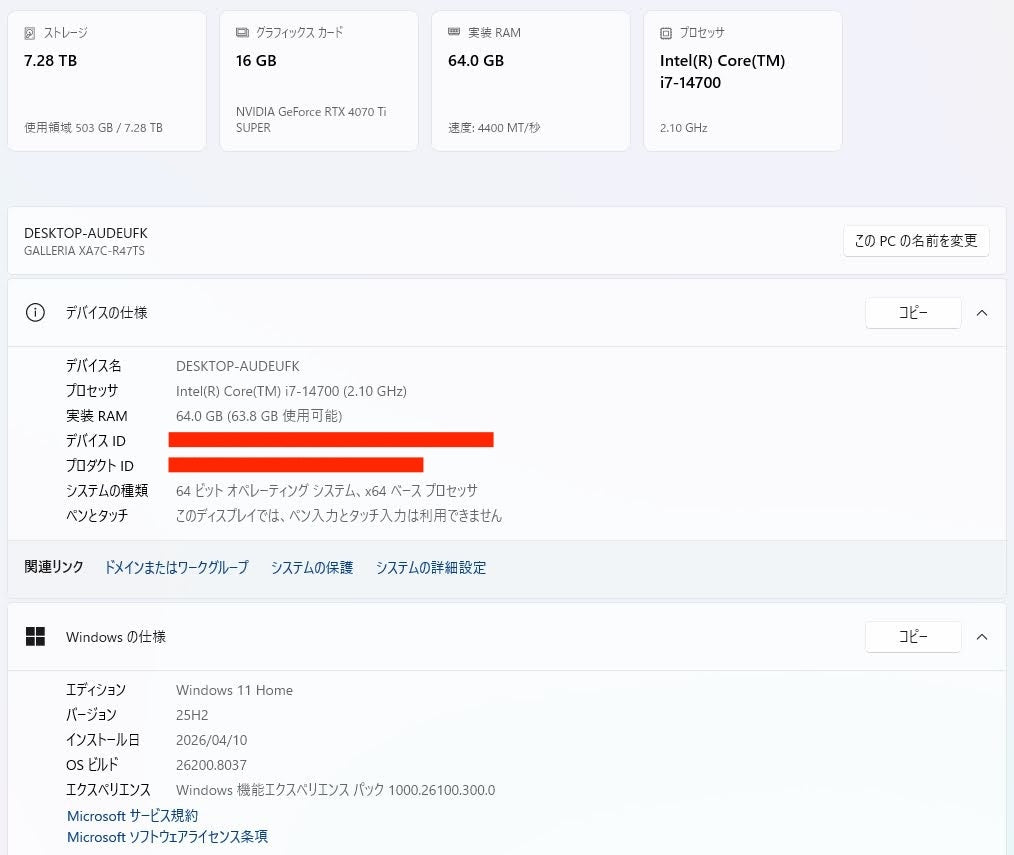Click the インストール日 label

(x=103, y=740)
